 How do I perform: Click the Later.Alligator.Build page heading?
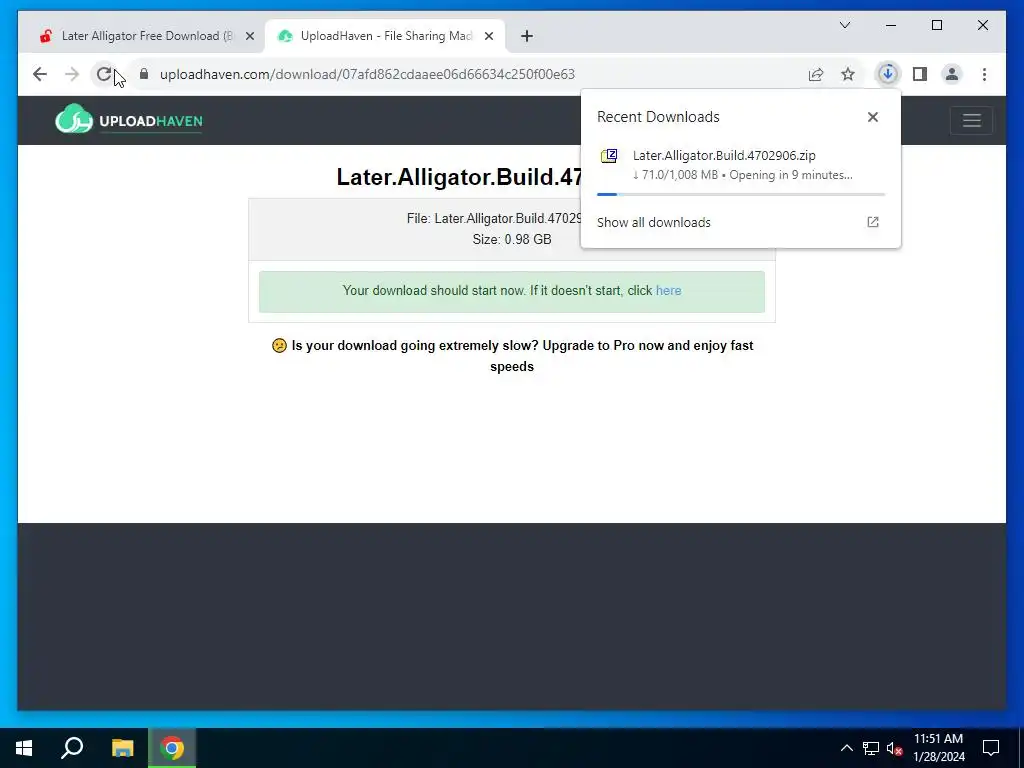pos(458,177)
